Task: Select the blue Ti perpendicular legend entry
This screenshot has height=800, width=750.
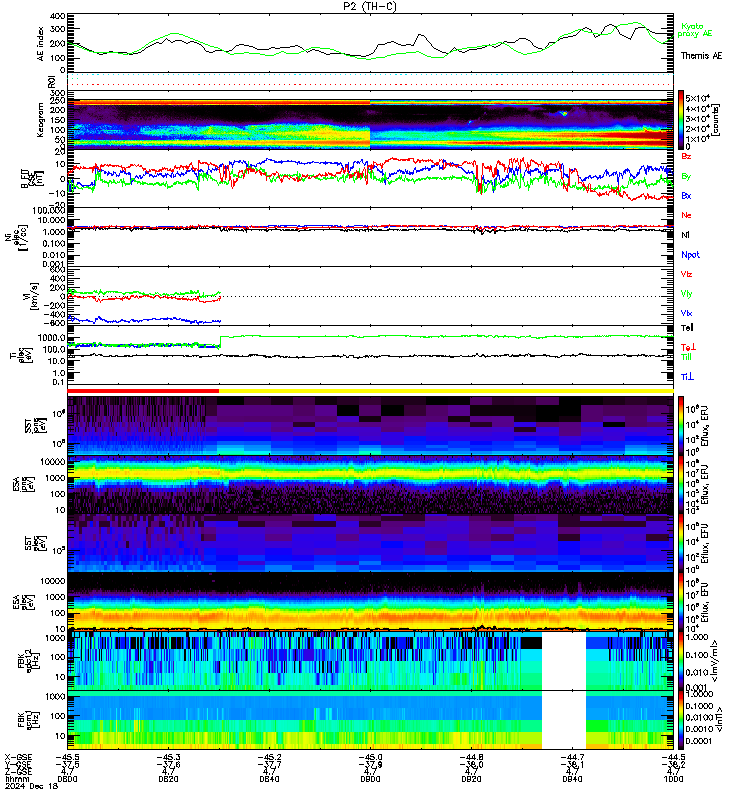Action: coord(687,377)
